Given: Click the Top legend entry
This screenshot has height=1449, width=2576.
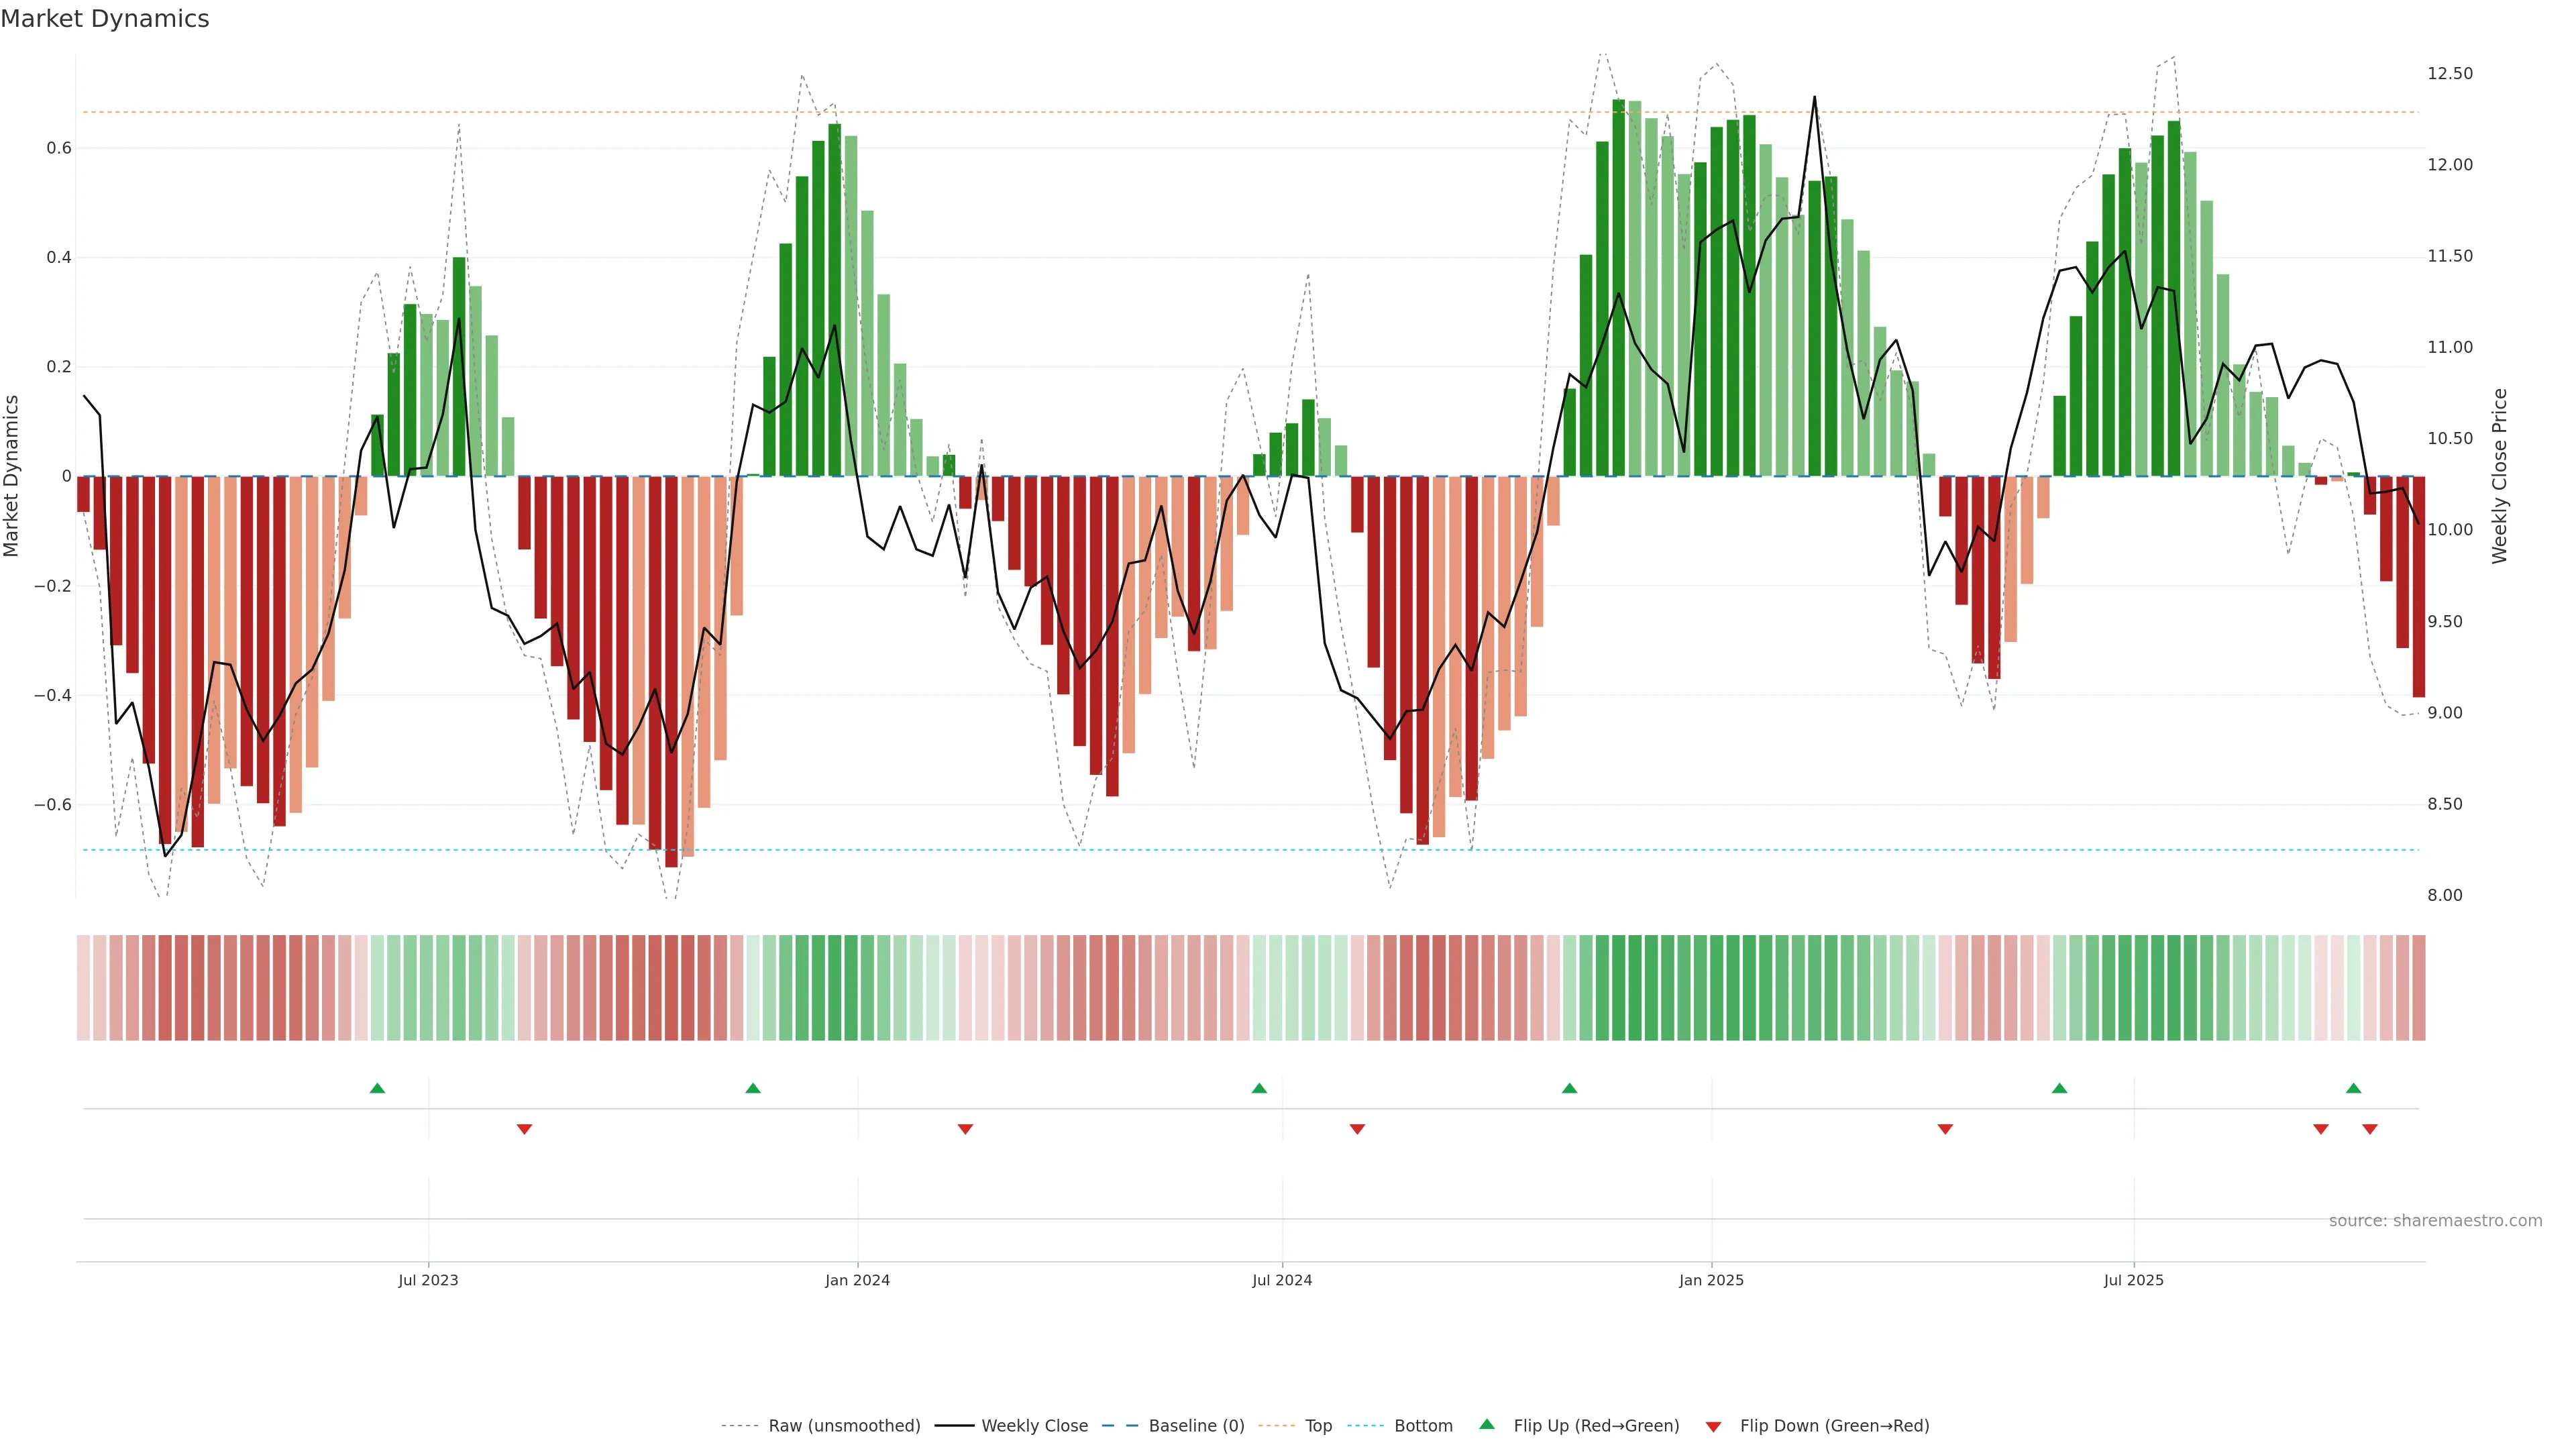Looking at the screenshot, I should coord(1318,1426).
